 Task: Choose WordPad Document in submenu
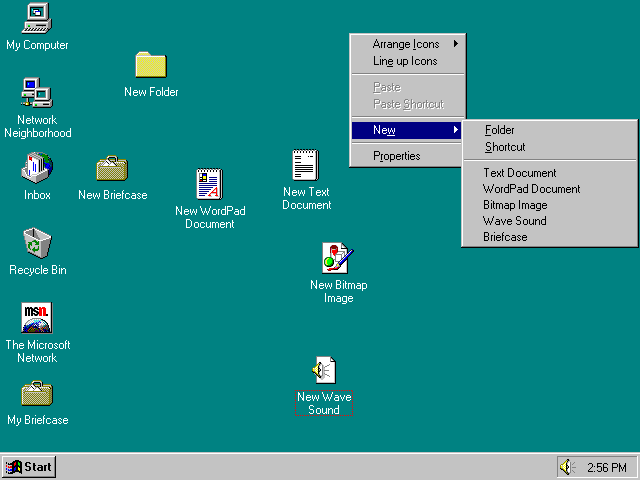coord(550,189)
